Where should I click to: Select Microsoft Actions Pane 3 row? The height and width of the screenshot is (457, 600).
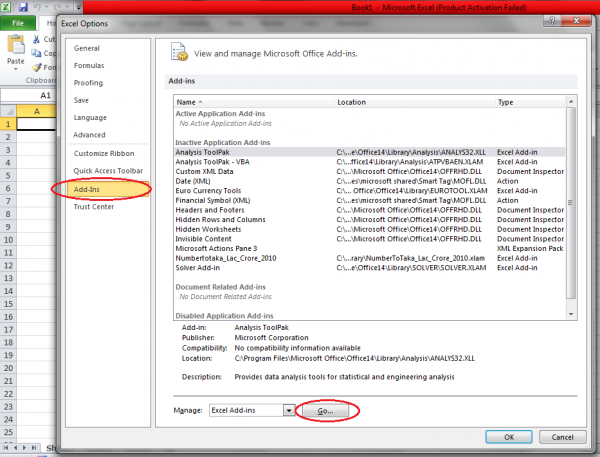coord(370,248)
